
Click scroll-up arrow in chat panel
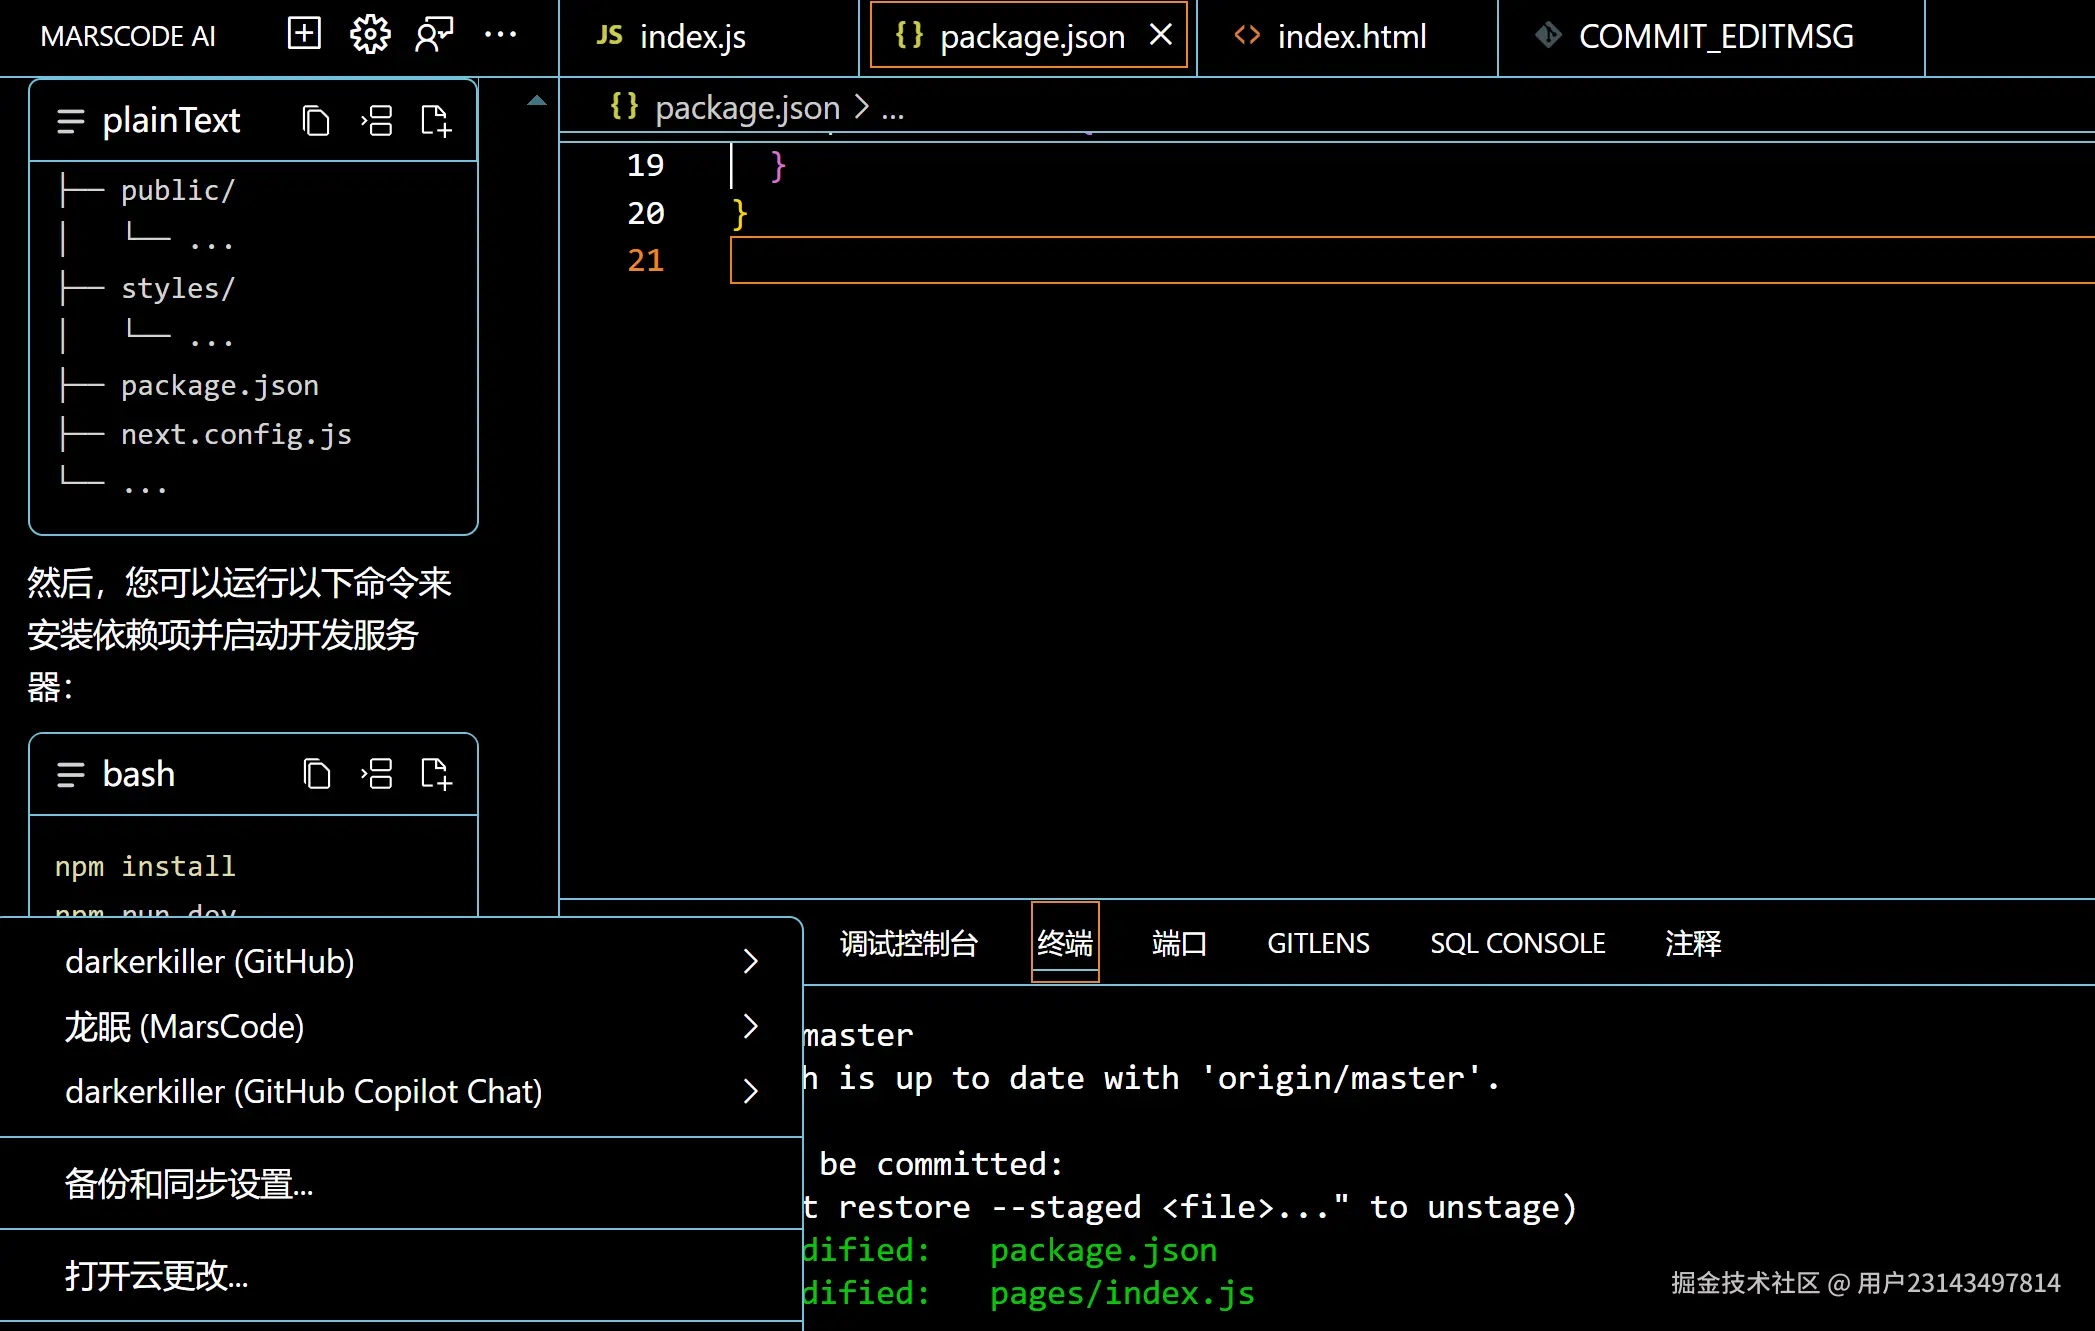(x=537, y=100)
